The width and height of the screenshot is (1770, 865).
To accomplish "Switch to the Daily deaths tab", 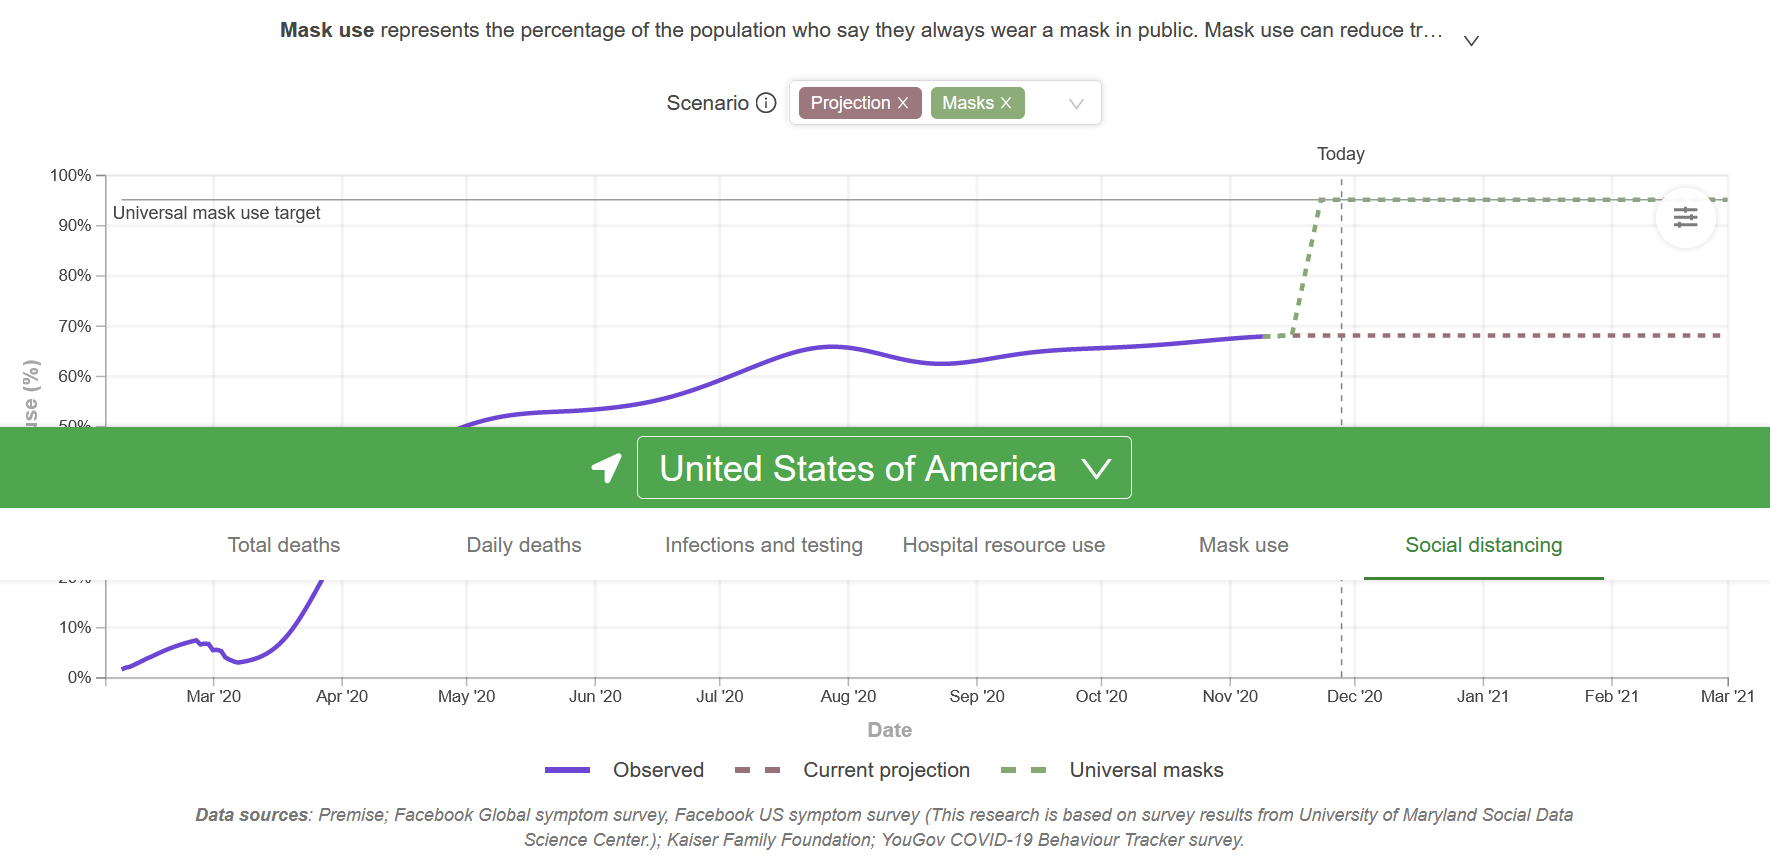I will click(524, 545).
